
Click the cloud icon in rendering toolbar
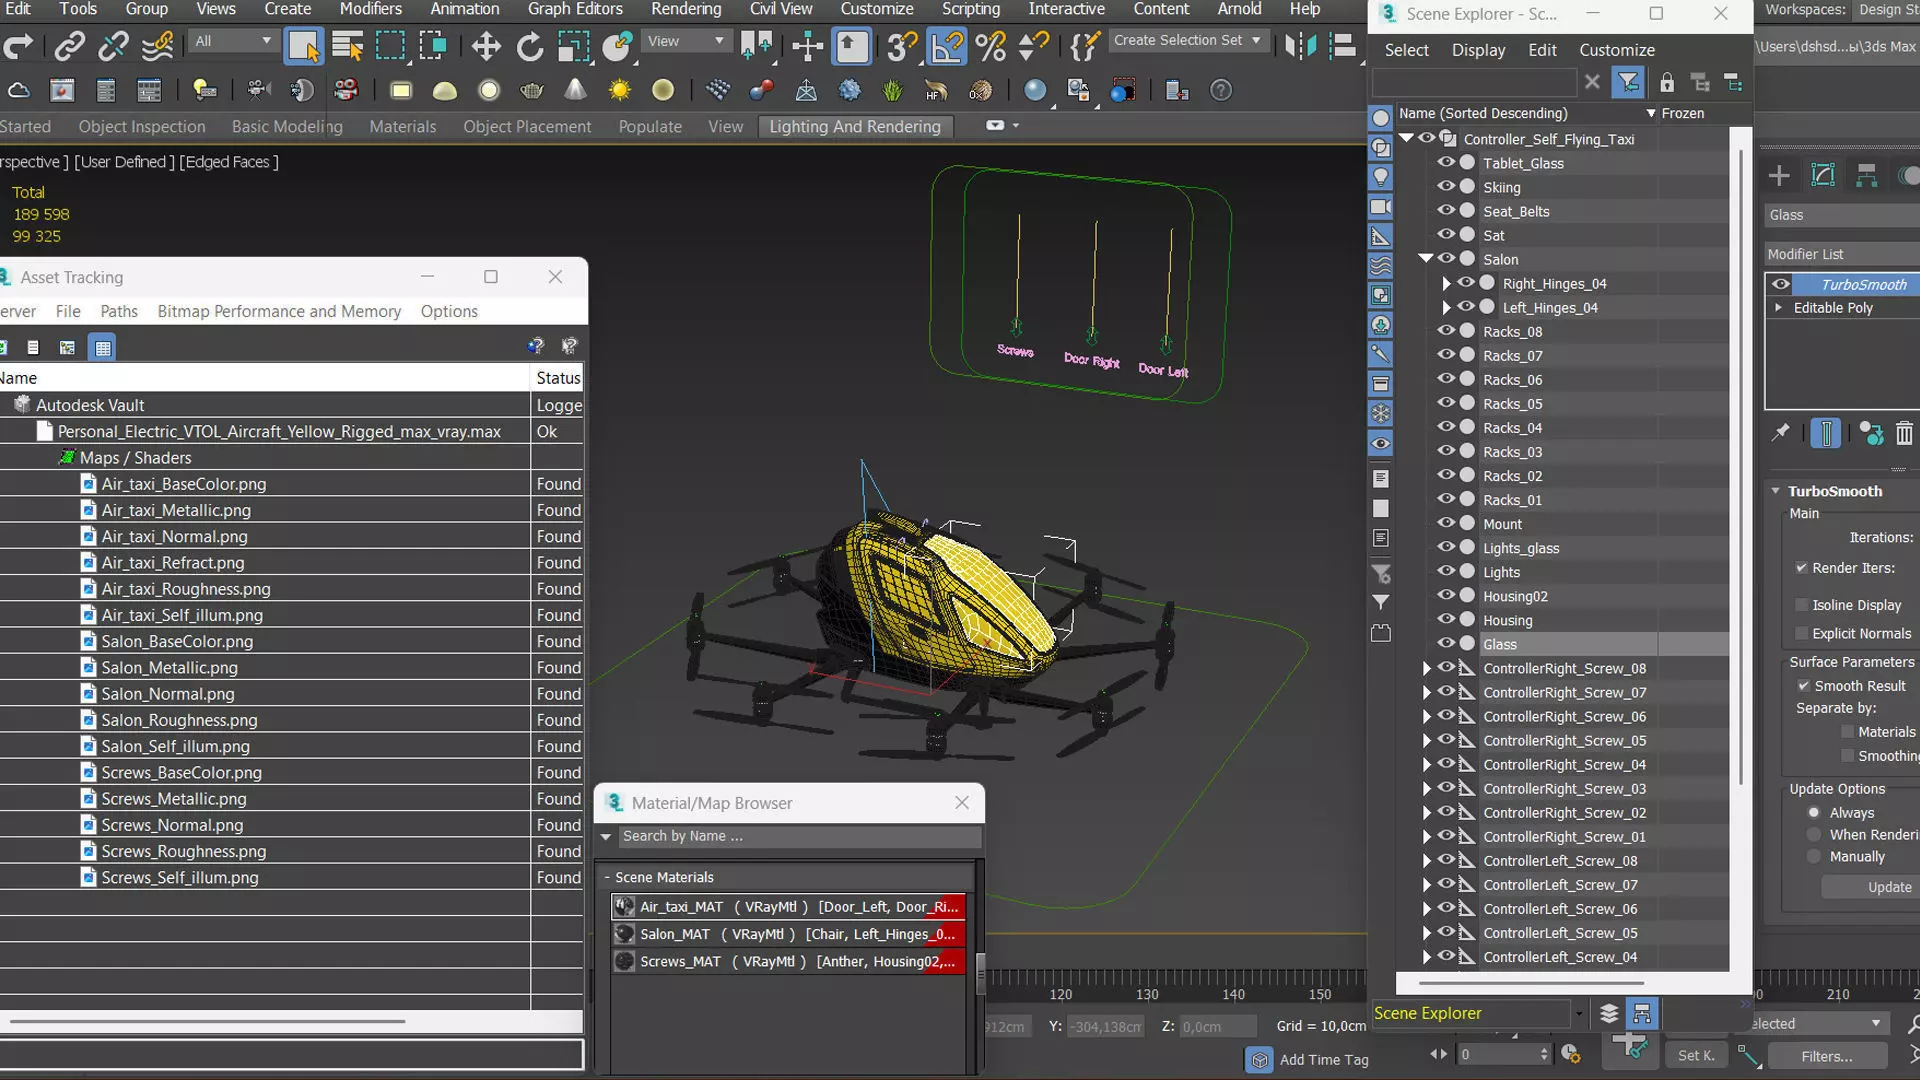18,90
